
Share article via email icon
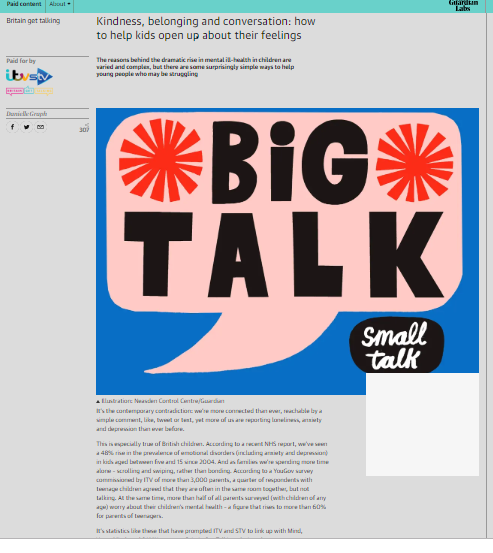(x=41, y=127)
